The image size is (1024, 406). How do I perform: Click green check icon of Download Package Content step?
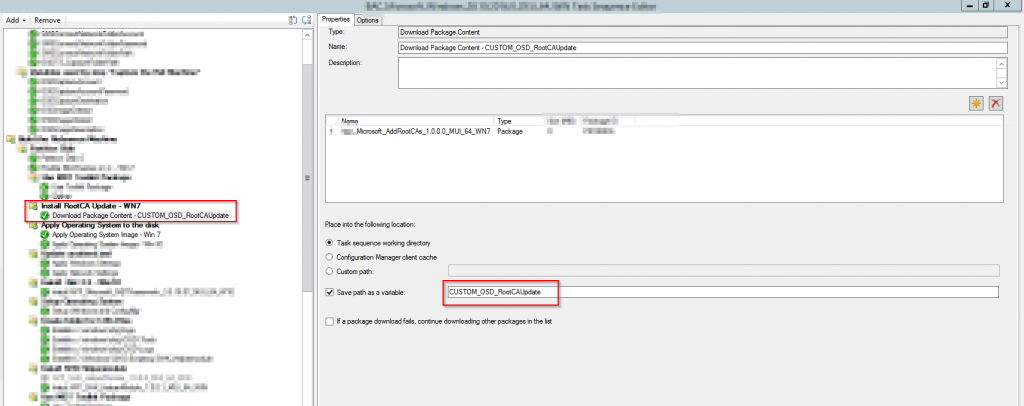pyautogui.click(x=45, y=215)
